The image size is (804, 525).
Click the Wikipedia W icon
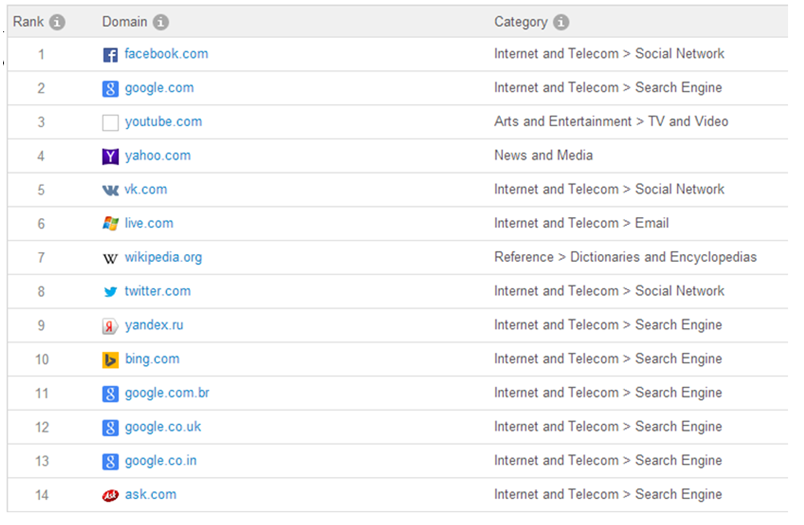click(x=110, y=258)
